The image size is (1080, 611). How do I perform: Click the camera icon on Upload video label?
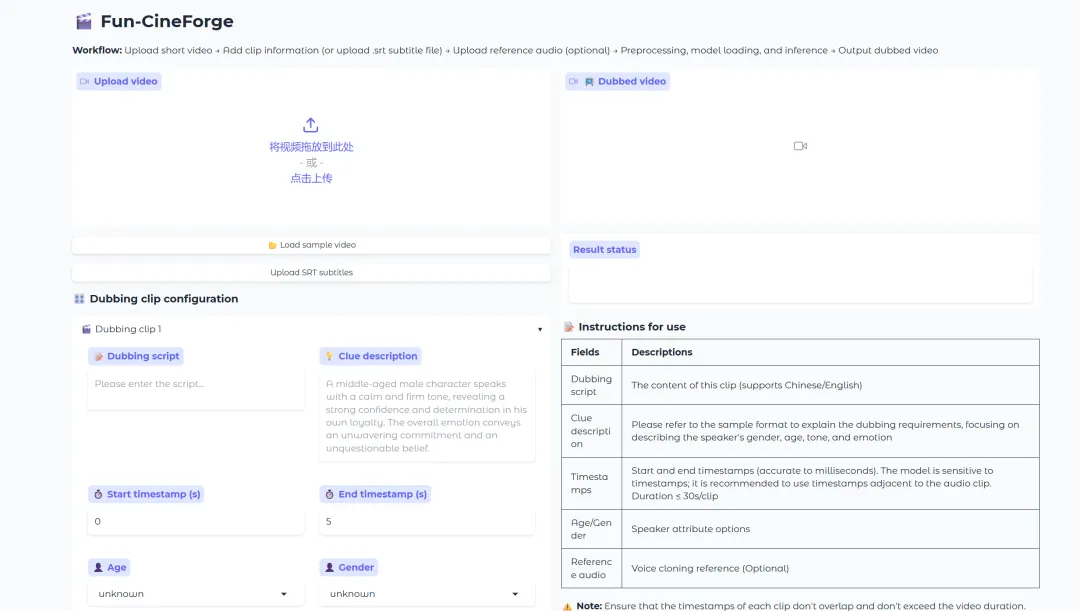tap(85, 82)
